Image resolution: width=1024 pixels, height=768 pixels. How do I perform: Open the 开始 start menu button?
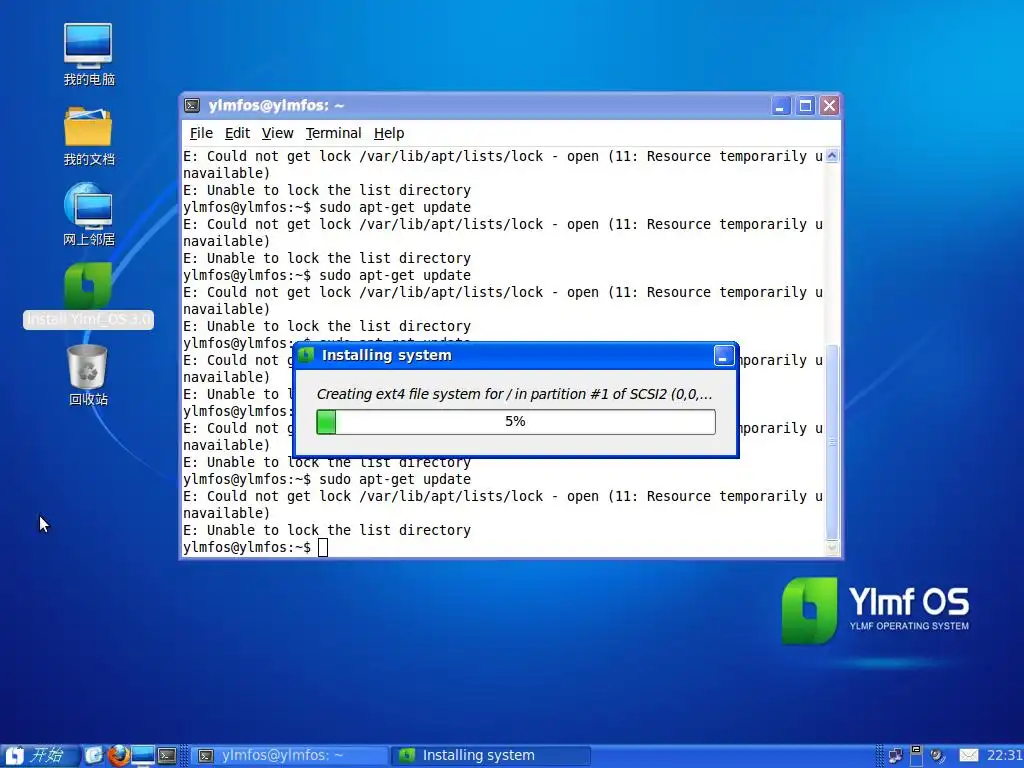tap(38, 756)
